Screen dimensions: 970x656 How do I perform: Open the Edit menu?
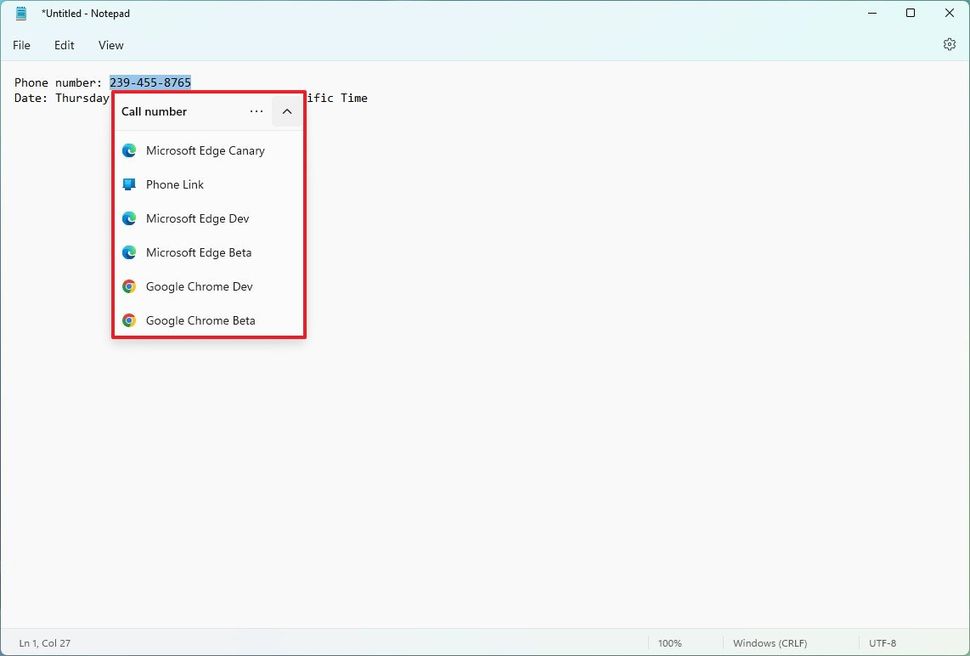point(64,45)
